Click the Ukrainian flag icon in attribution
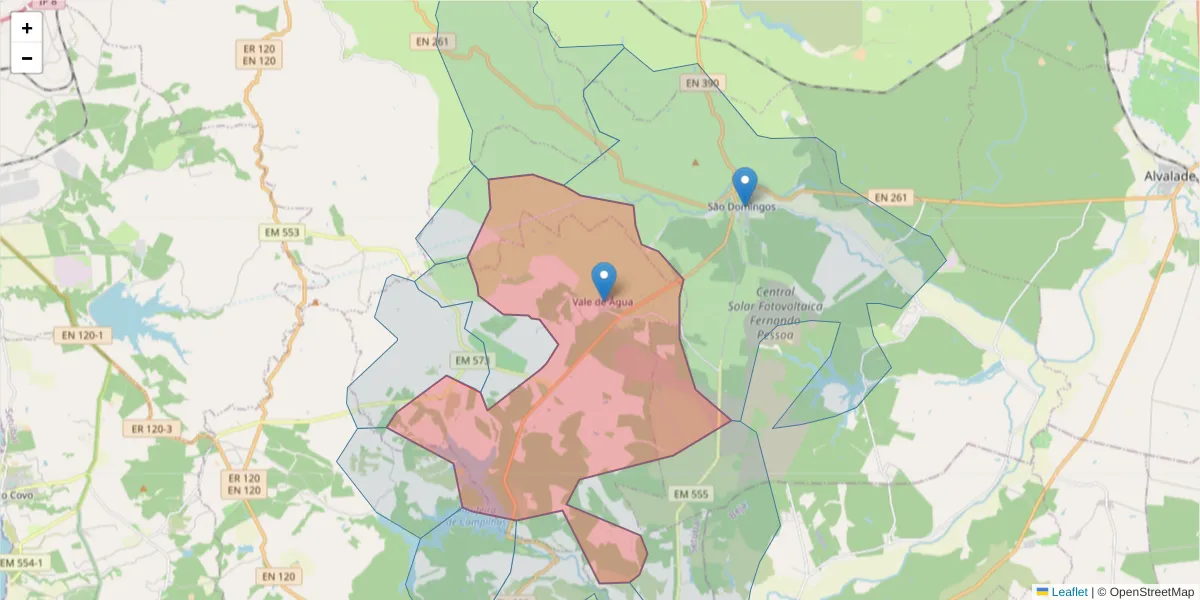The height and width of the screenshot is (600, 1200). click(1043, 592)
